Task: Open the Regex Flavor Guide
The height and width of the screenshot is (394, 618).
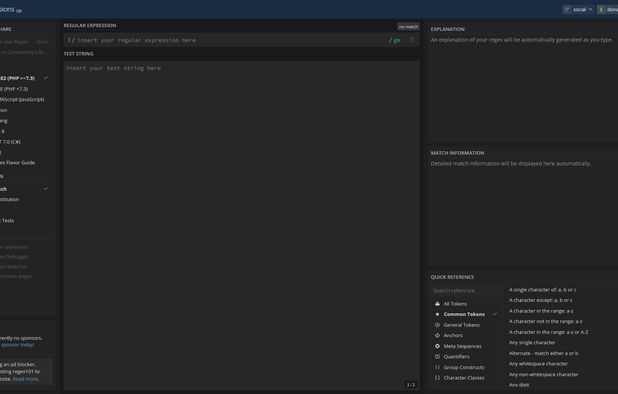Action: [24, 163]
